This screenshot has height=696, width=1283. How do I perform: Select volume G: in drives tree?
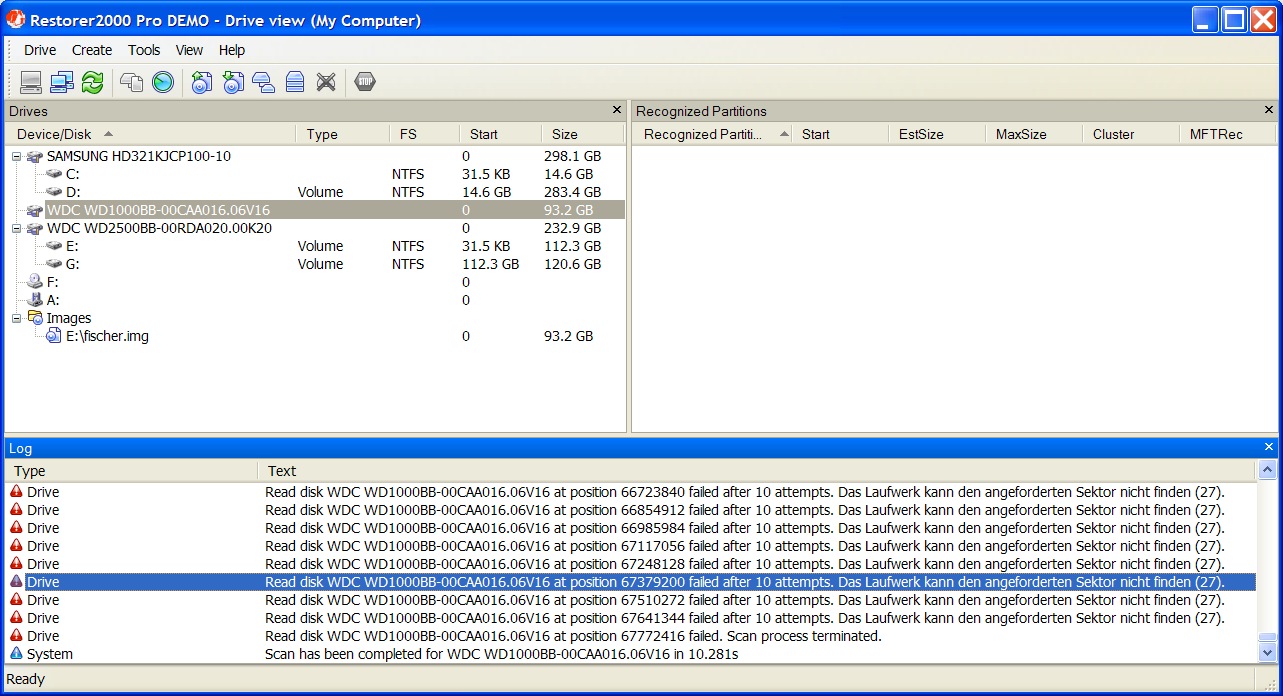[x=73, y=264]
